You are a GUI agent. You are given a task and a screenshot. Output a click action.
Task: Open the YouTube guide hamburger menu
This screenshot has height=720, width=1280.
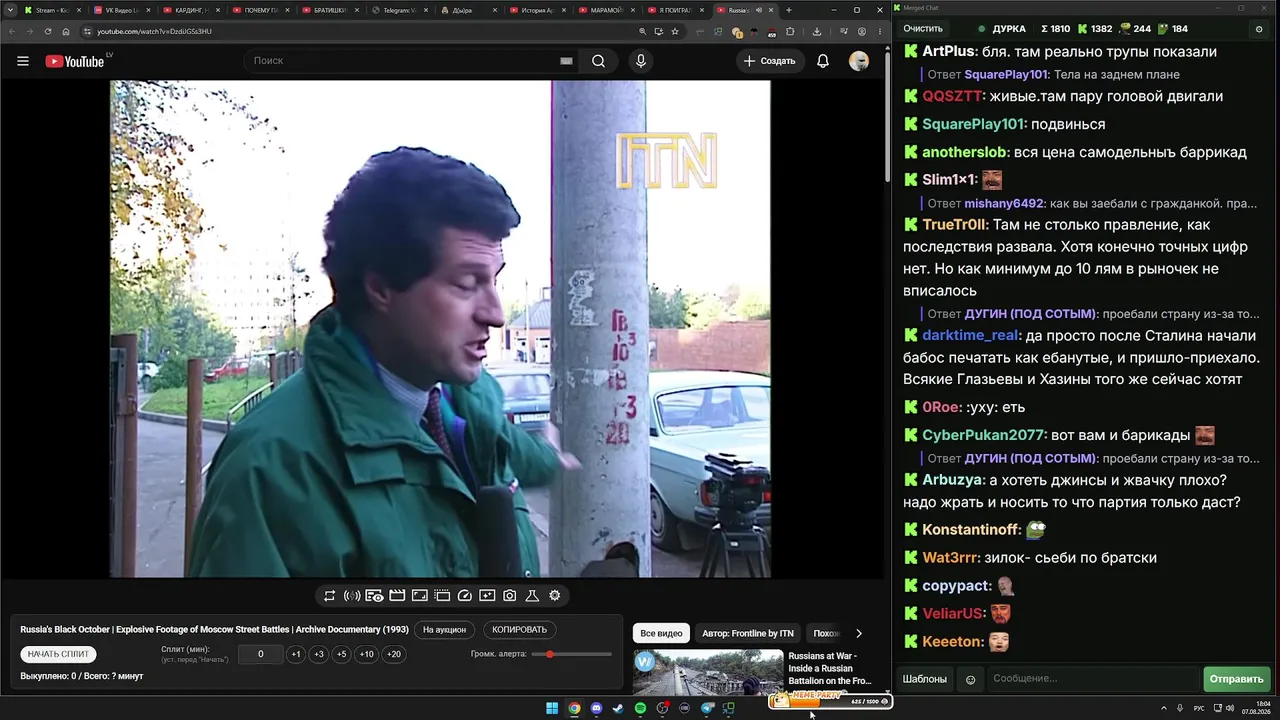23,61
